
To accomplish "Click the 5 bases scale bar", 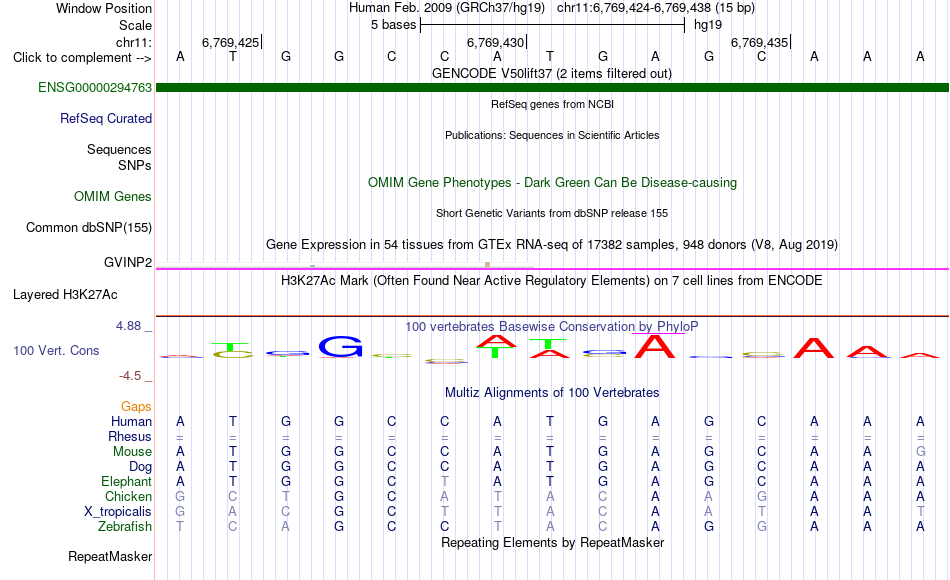I will pyautogui.click(x=552, y=25).
